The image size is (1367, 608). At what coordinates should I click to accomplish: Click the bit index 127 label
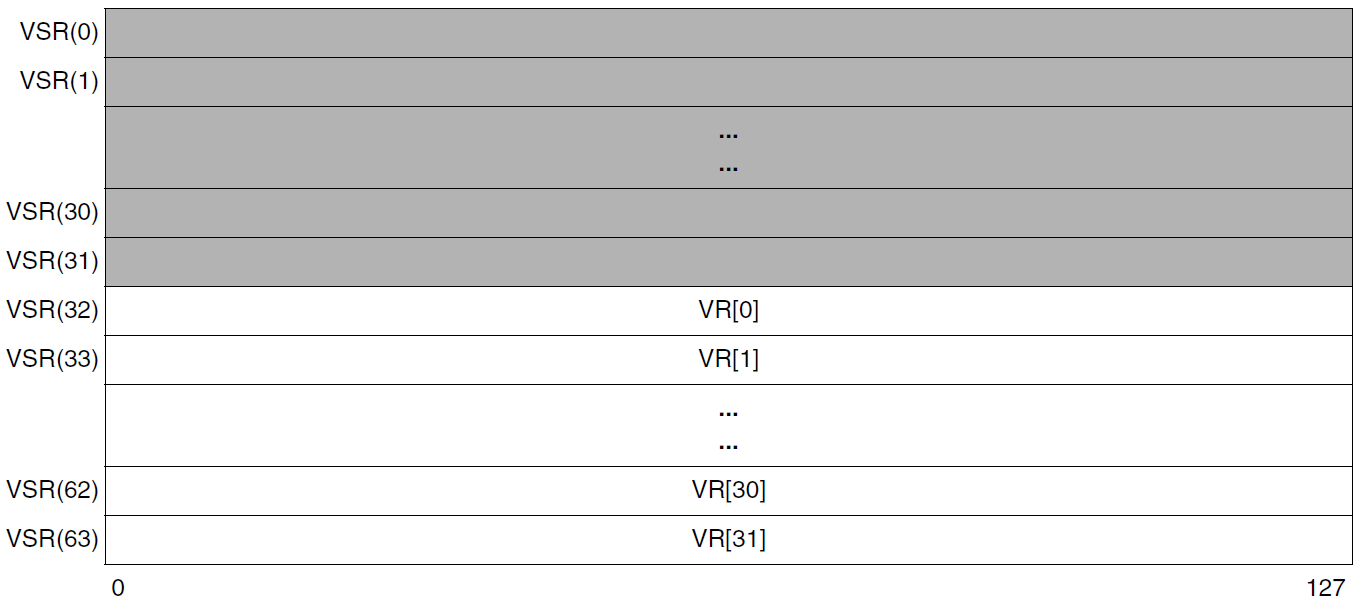point(1325,588)
